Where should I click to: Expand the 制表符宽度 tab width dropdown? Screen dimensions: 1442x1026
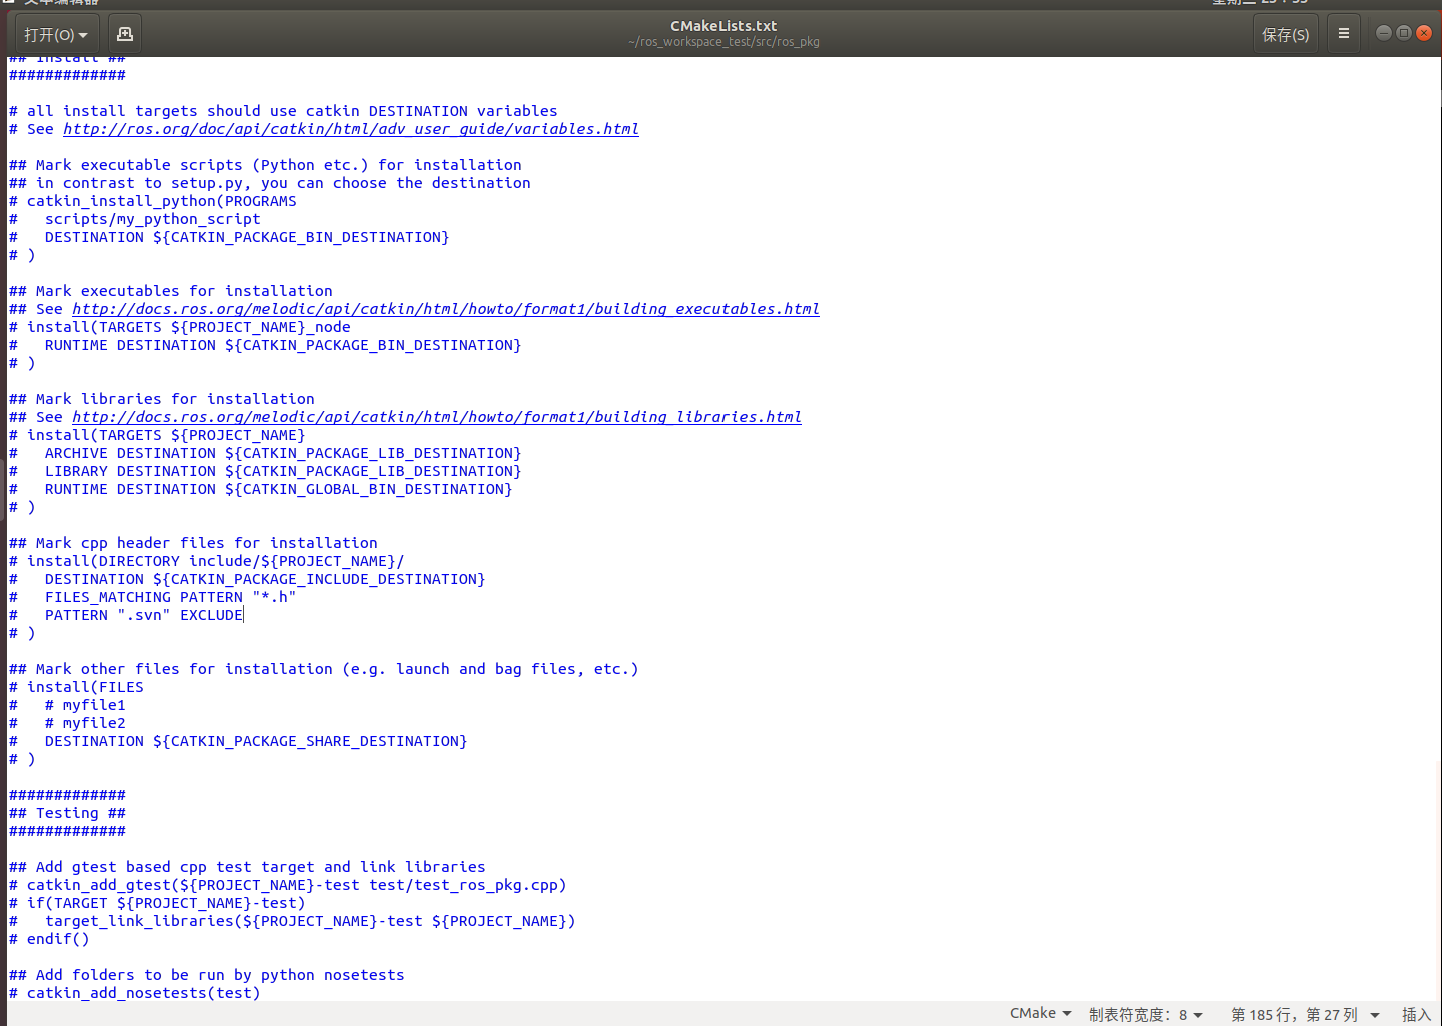coord(1145,1014)
